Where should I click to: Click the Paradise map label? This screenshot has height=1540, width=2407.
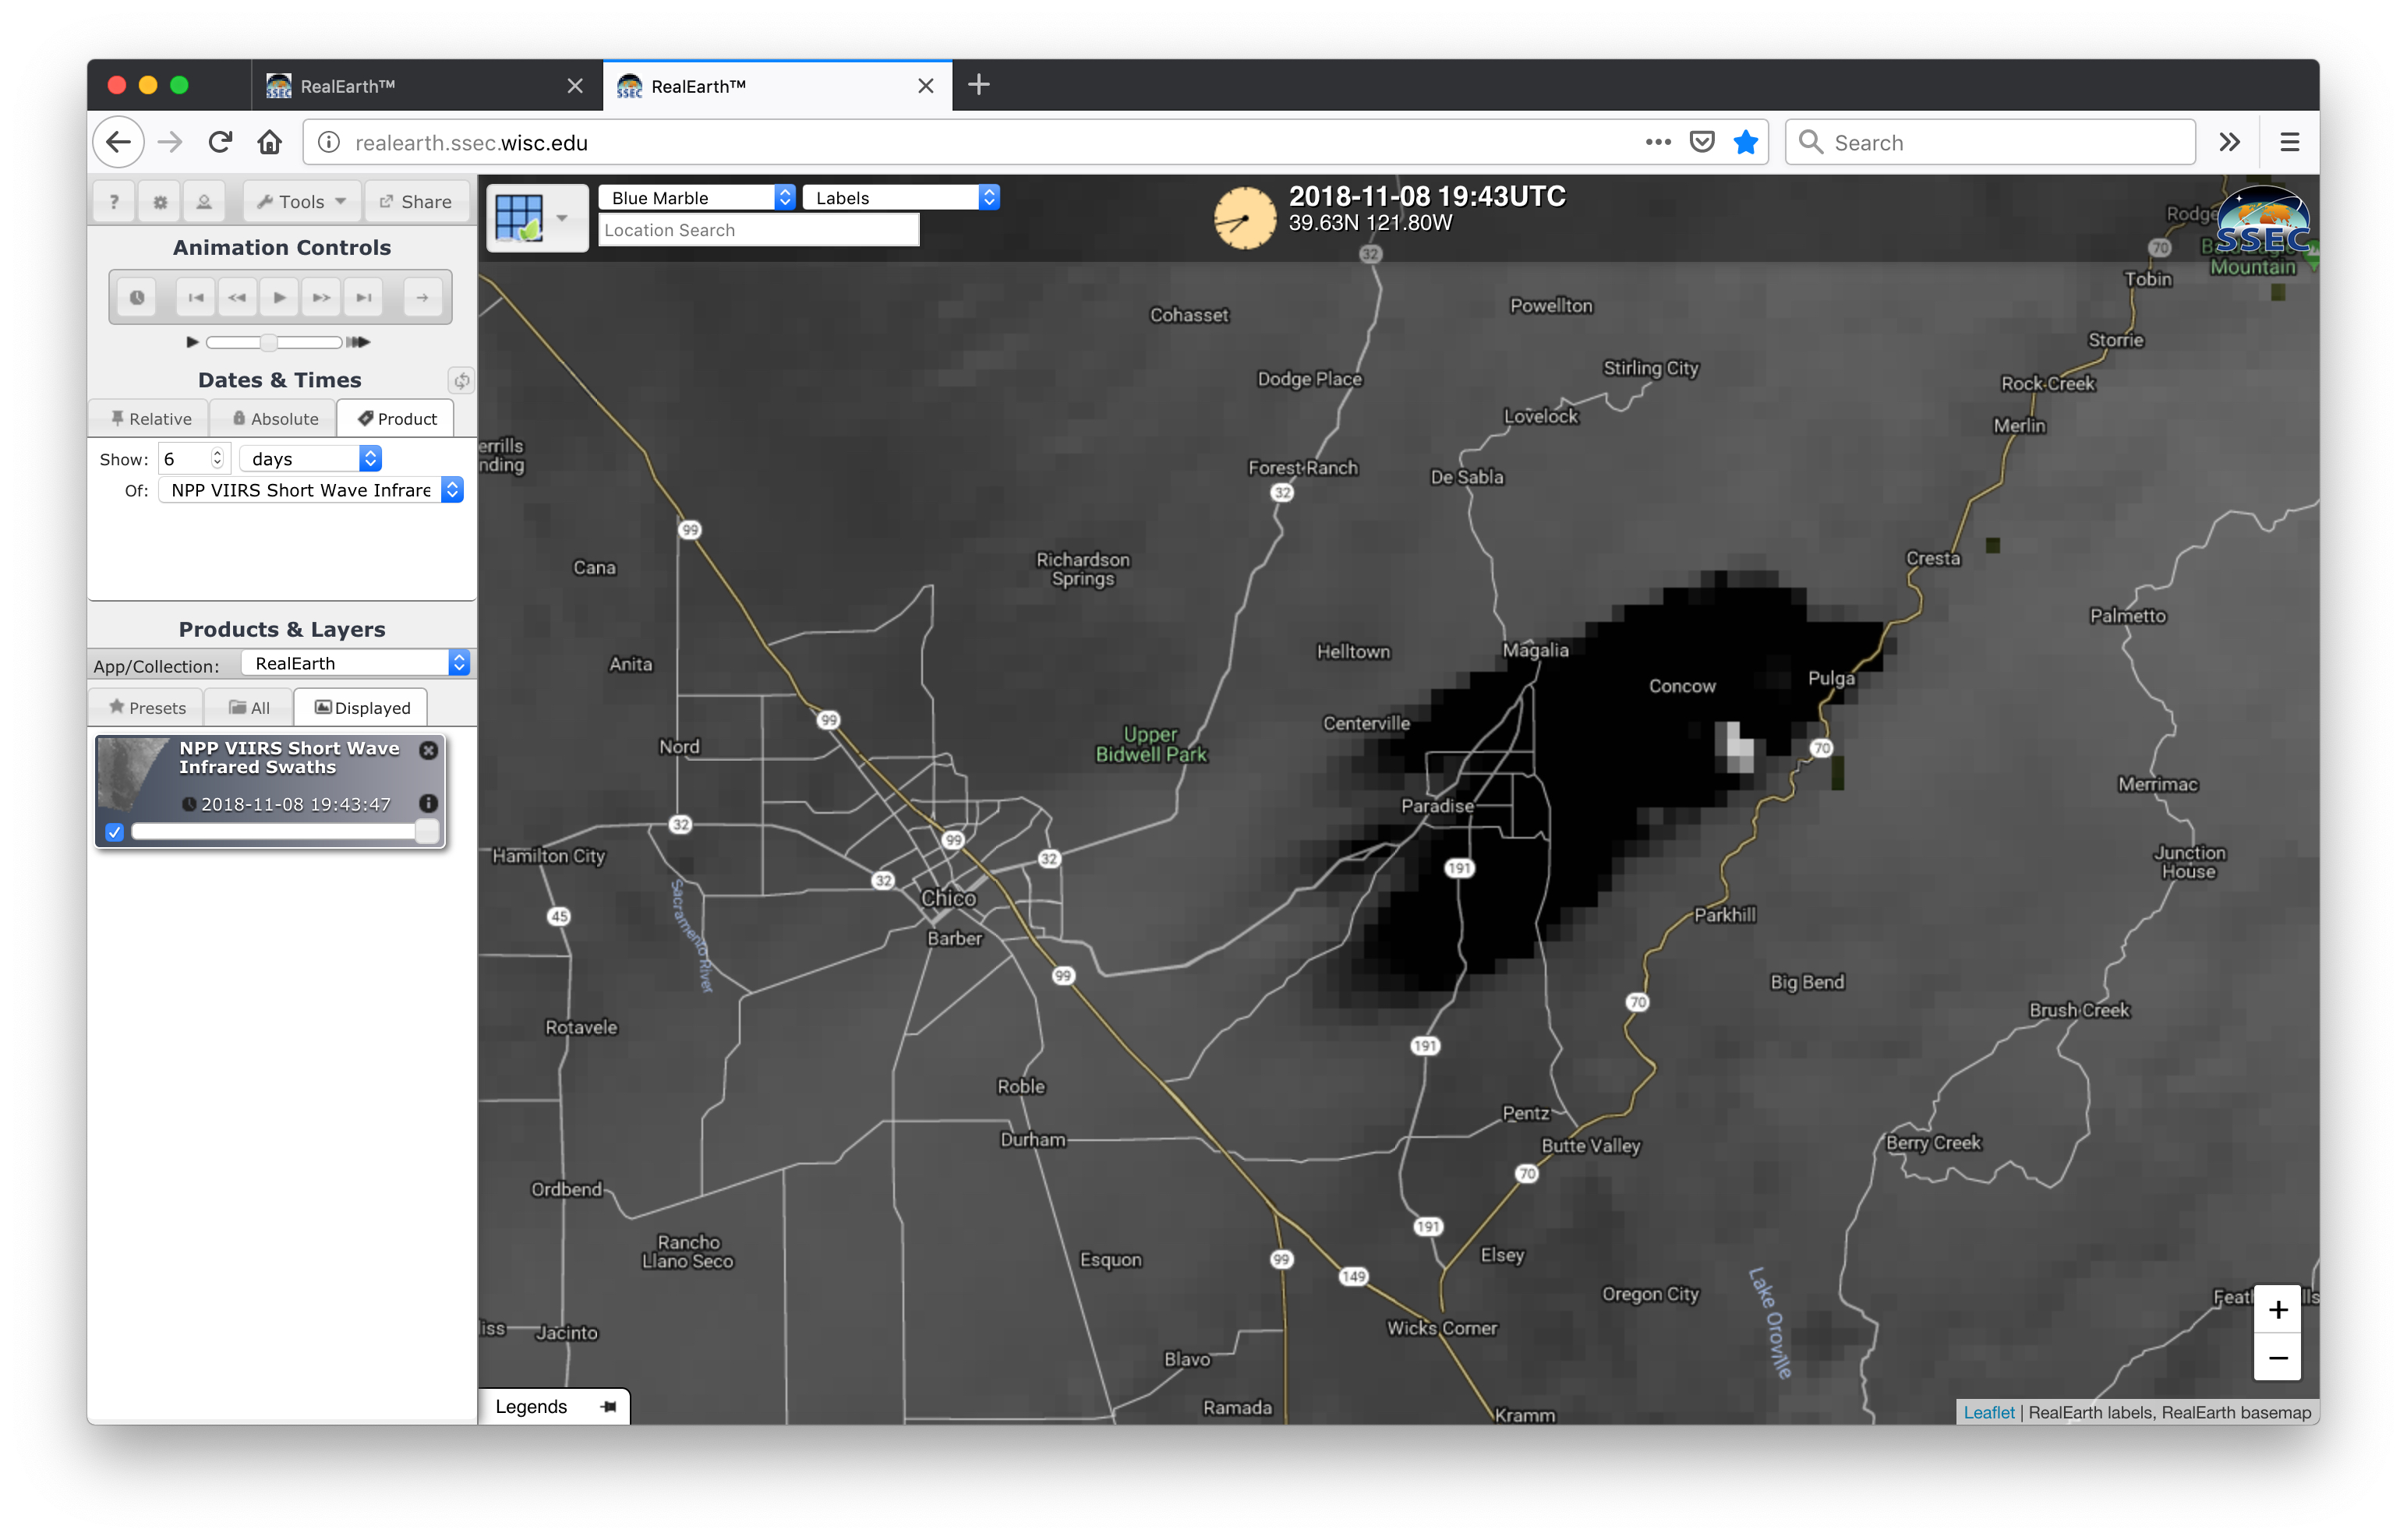1437,805
